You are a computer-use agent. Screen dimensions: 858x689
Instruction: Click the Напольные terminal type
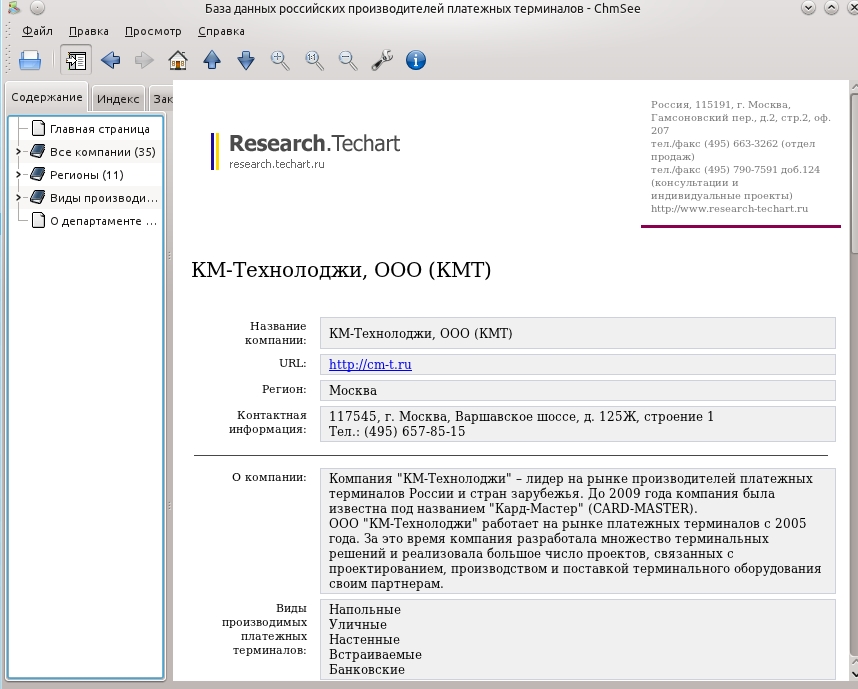click(364, 610)
